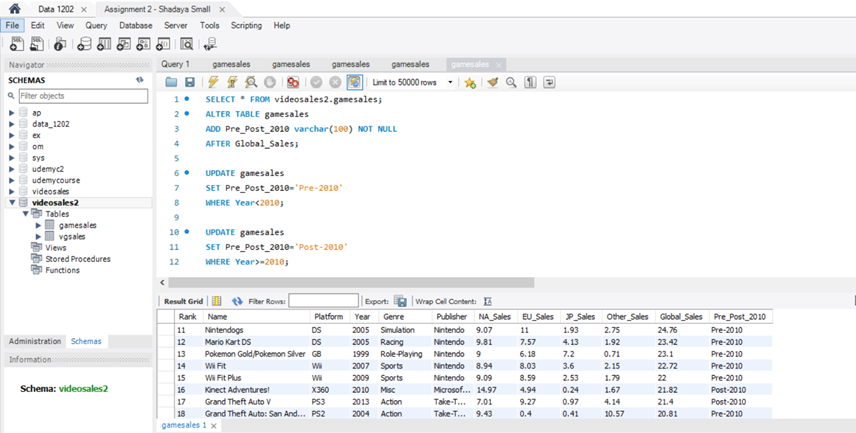
Task: Open the Database menu
Action: (136, 25)
